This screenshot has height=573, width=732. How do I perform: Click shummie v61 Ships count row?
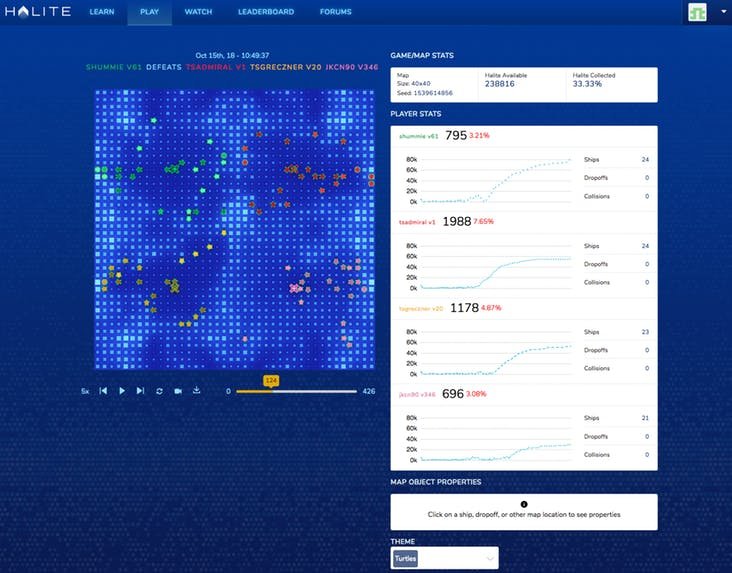coord(616,160)
